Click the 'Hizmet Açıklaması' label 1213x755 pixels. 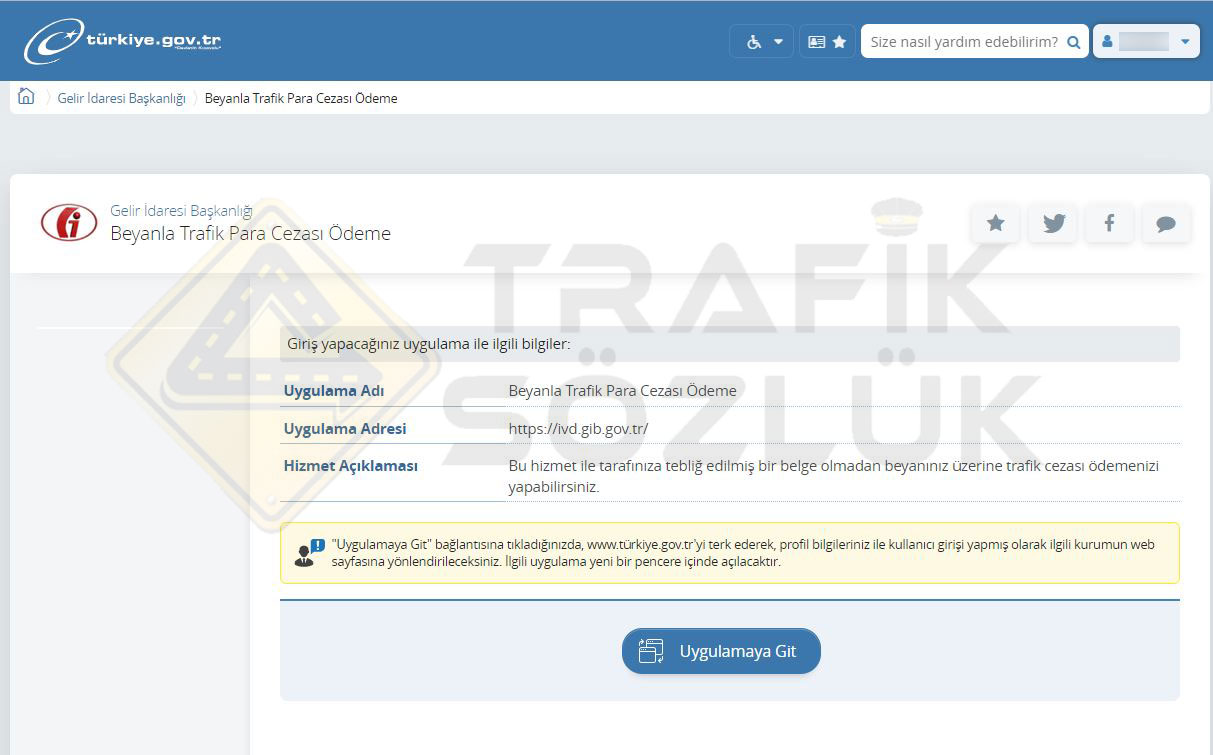coord(351,466)
